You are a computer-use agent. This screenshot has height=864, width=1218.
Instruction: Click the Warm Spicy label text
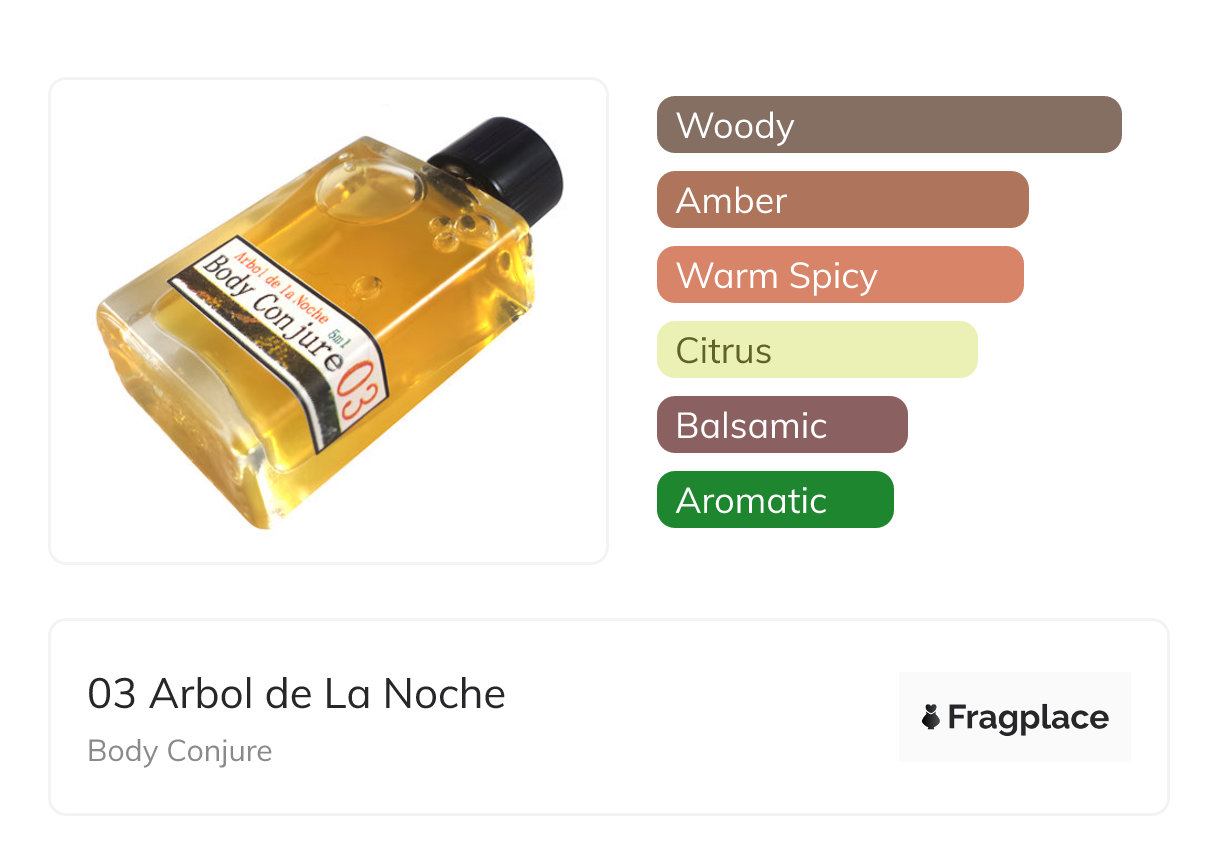pos(777,276)
